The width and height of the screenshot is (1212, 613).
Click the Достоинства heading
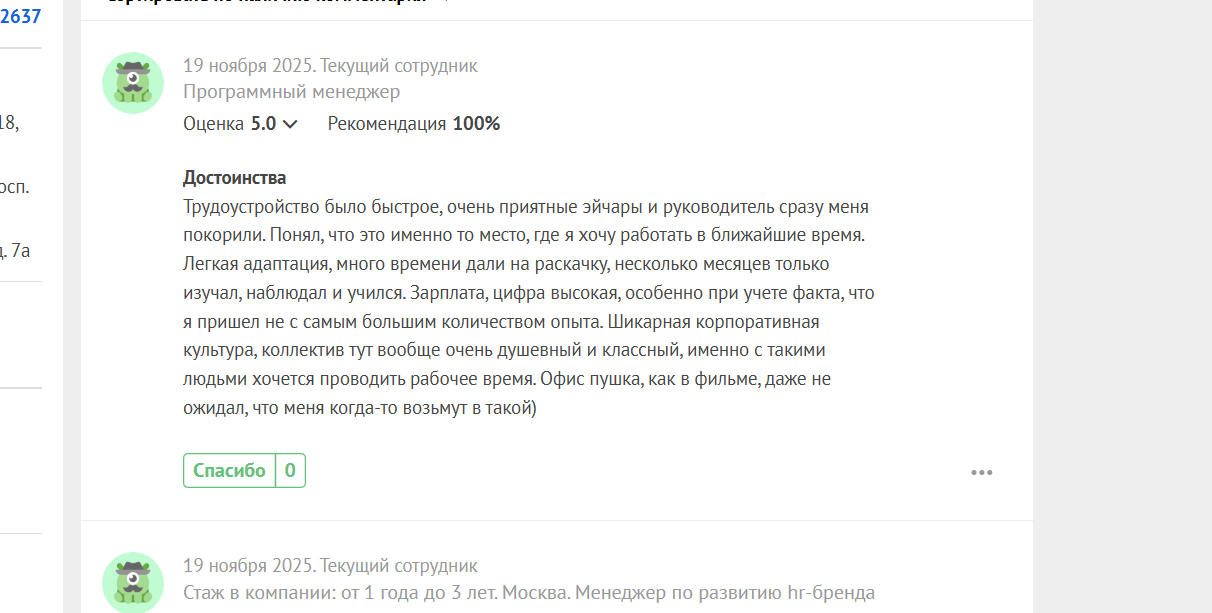click(x=234, y=178)
